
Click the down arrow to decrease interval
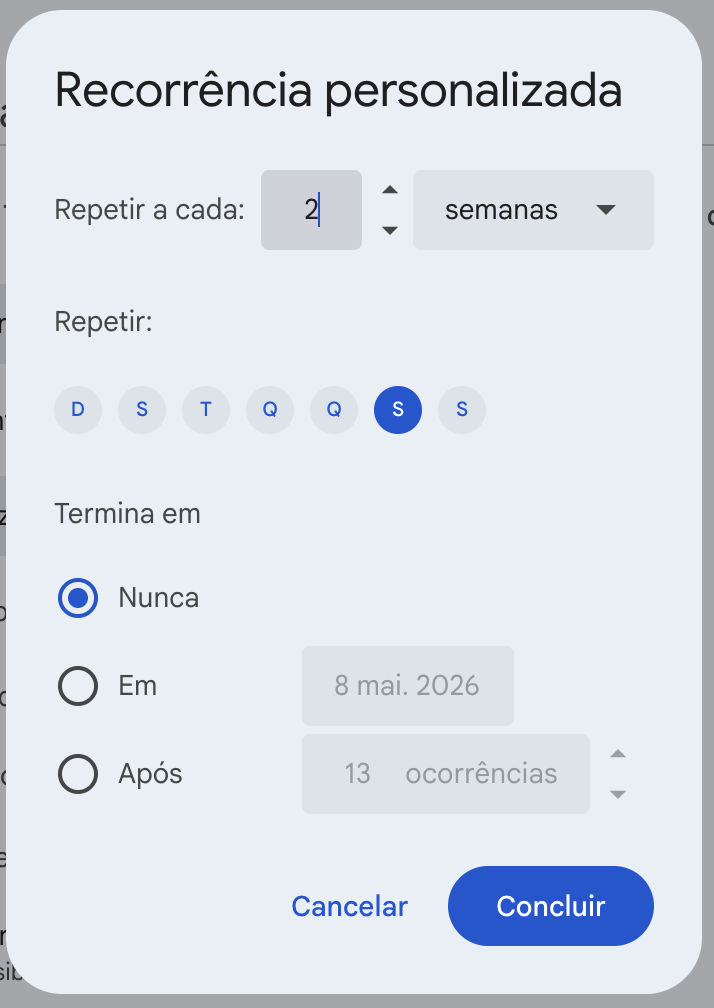pos(389,231)
